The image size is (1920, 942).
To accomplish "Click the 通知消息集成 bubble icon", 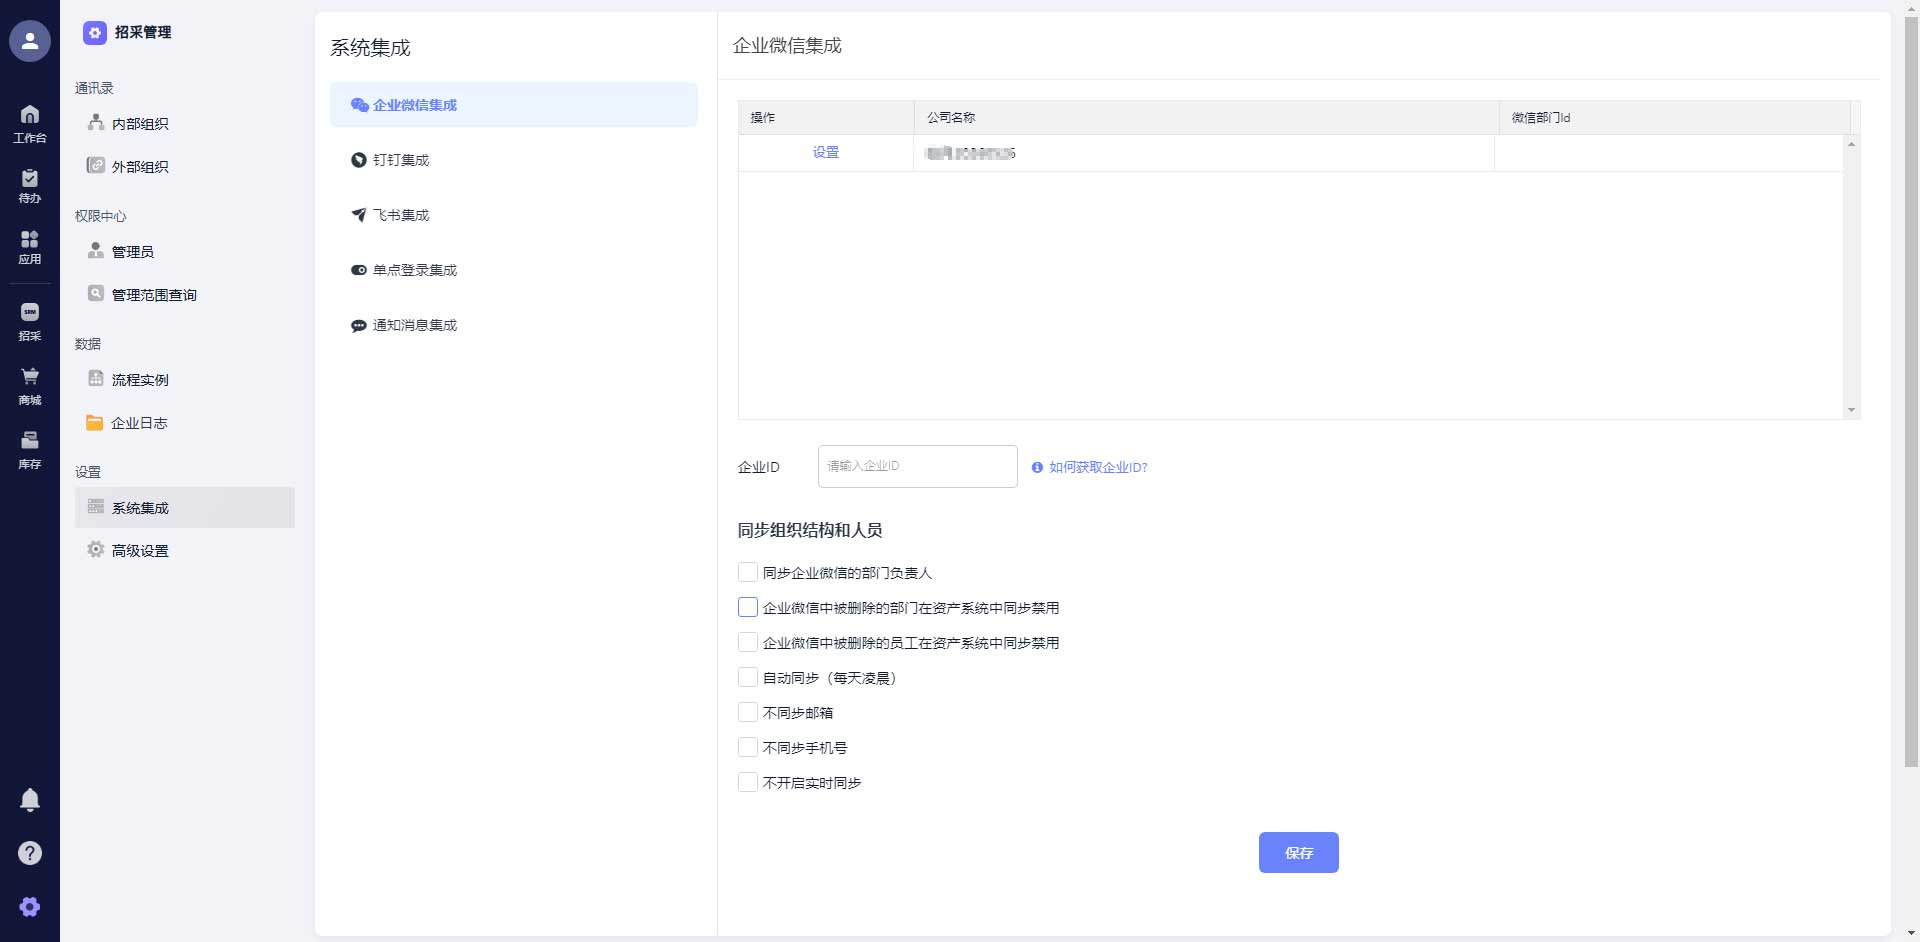I will 359,326.
